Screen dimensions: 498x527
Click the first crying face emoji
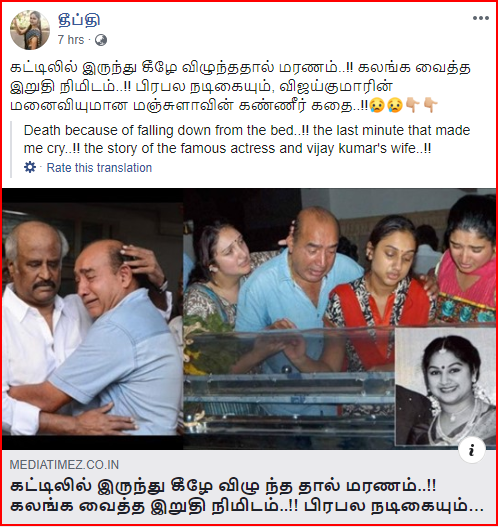[377, 105]
